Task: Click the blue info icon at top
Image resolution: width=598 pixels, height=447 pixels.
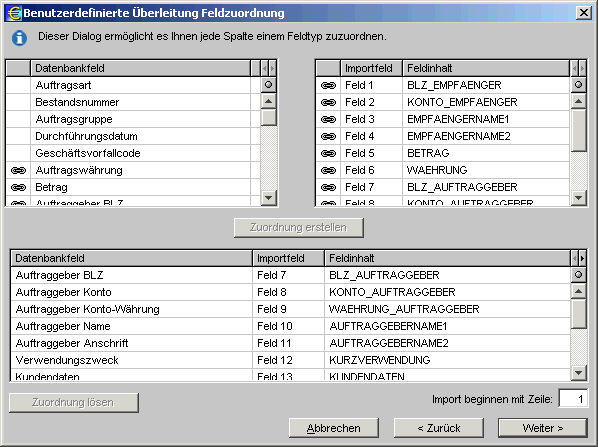Action: click(19, 38)
